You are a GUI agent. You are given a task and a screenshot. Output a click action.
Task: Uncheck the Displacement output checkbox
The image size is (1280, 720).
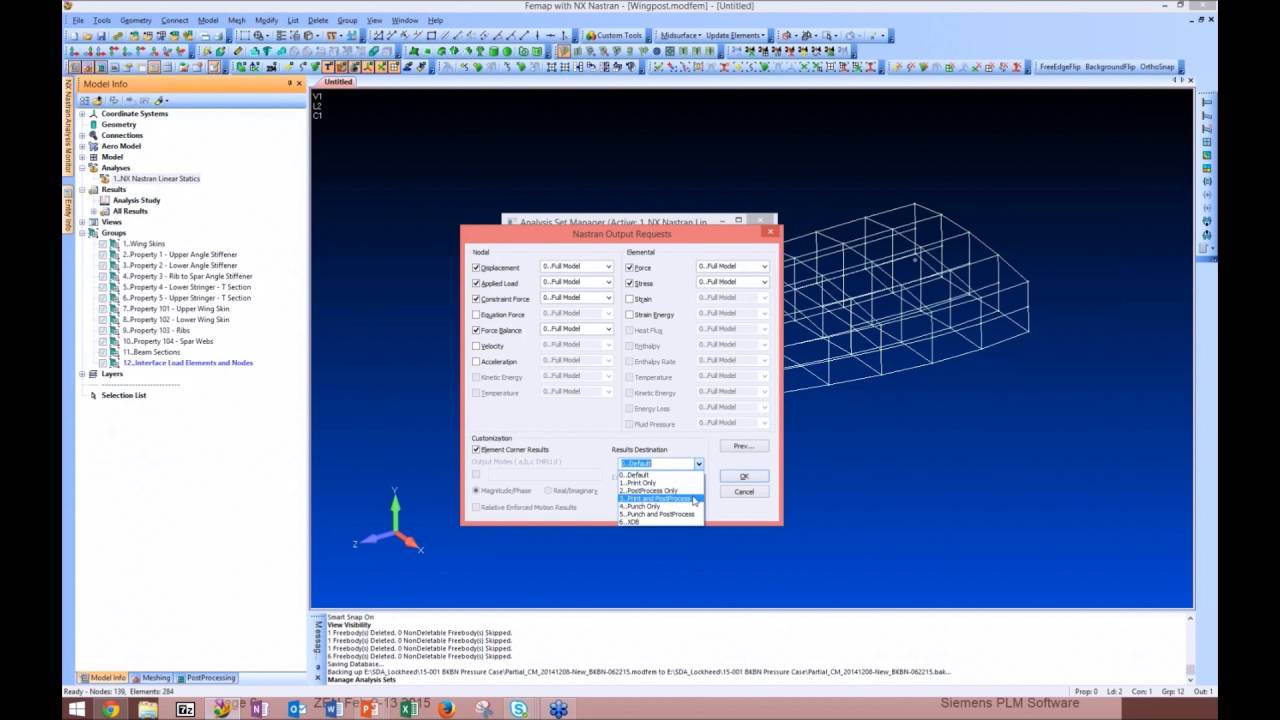click(476, 268)
